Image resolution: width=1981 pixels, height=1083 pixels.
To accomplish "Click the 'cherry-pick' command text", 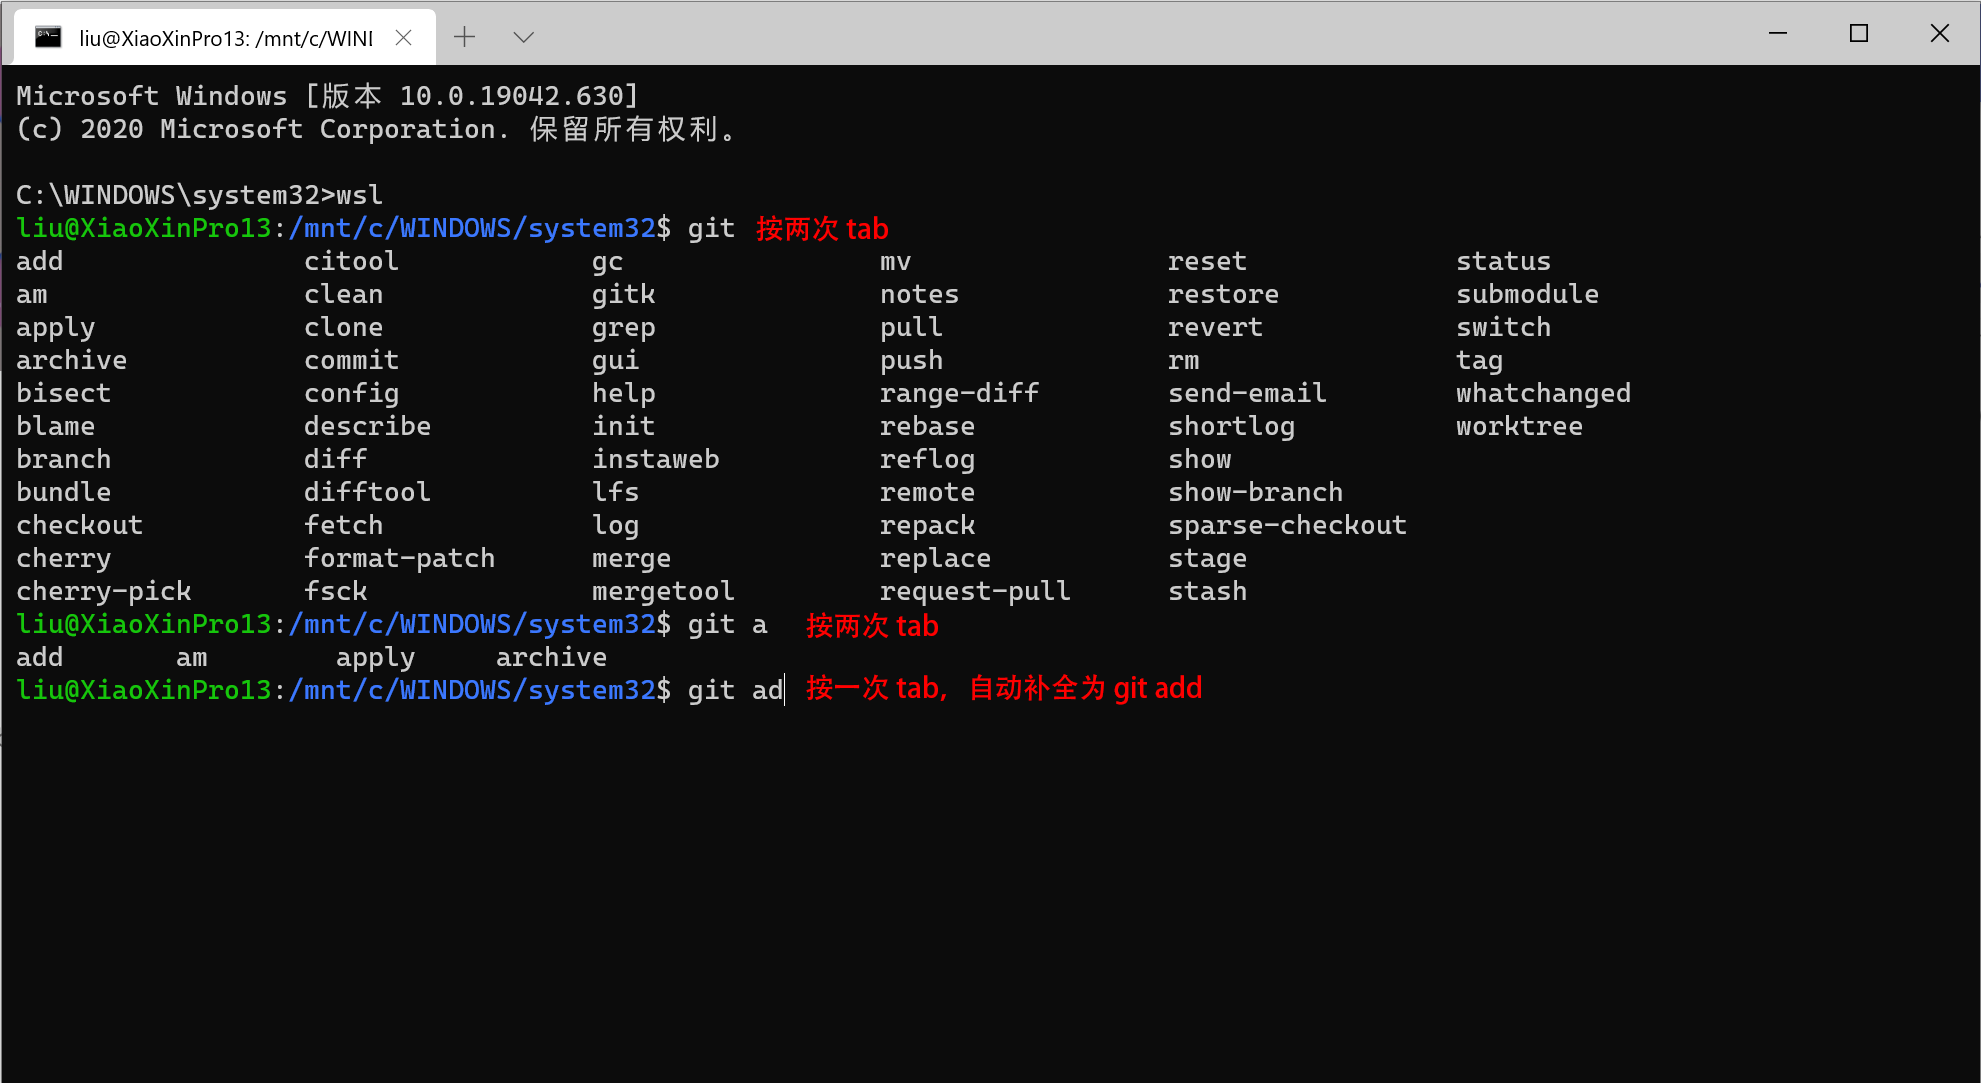I will point(104,591).
